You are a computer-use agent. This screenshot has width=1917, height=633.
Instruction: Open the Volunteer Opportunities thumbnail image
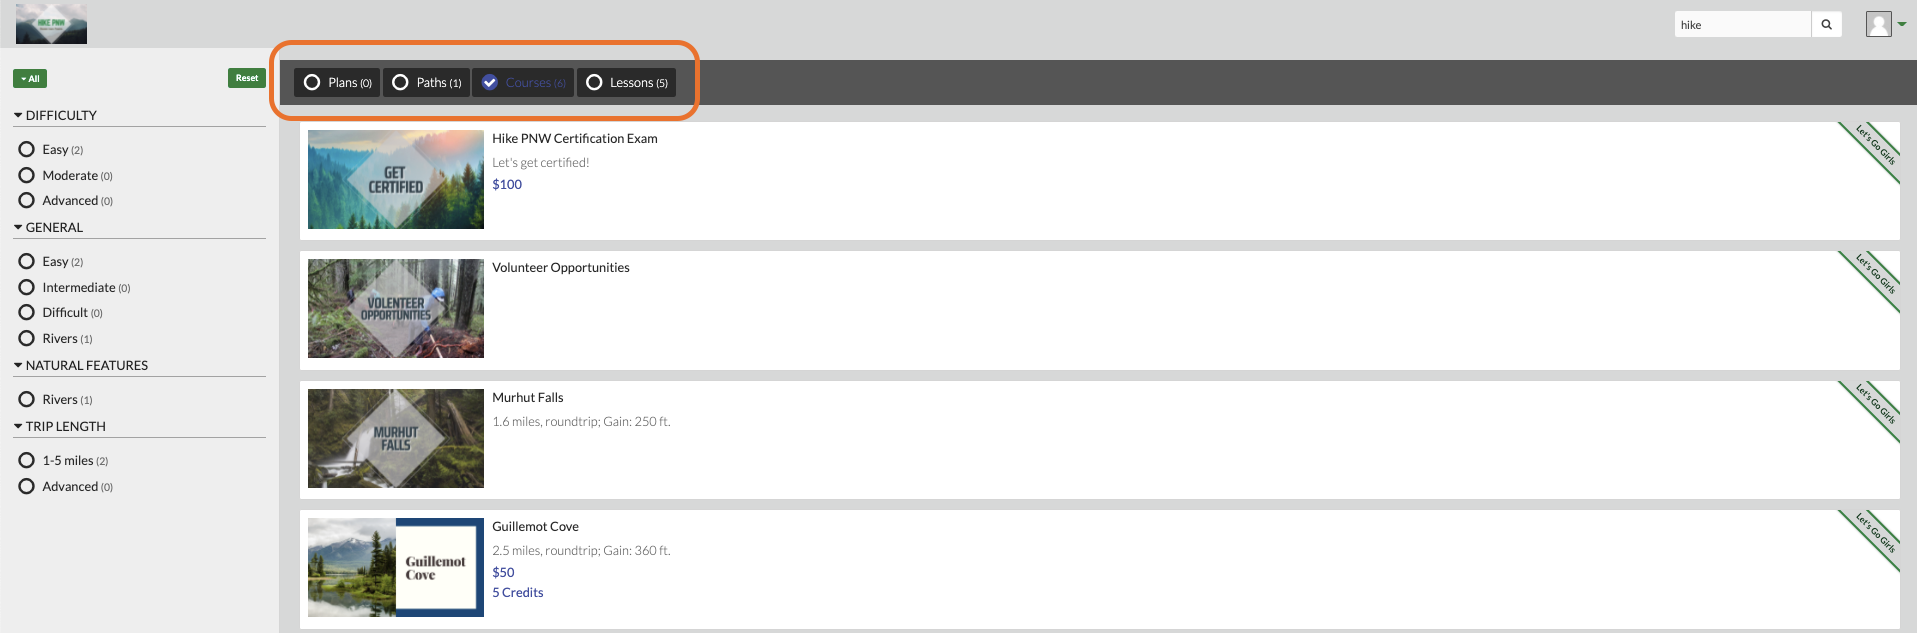tap(396, 309)
